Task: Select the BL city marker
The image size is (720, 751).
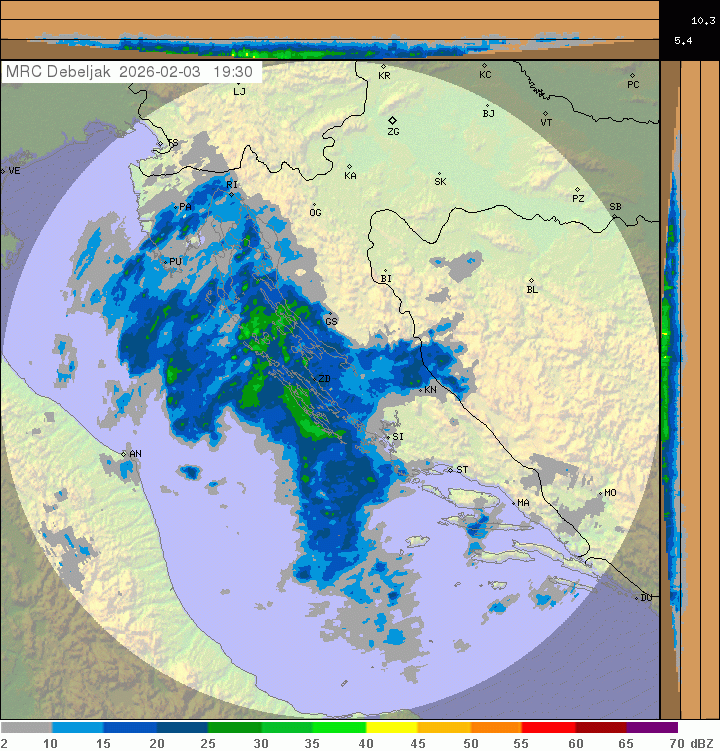Action: pos(531,281)
